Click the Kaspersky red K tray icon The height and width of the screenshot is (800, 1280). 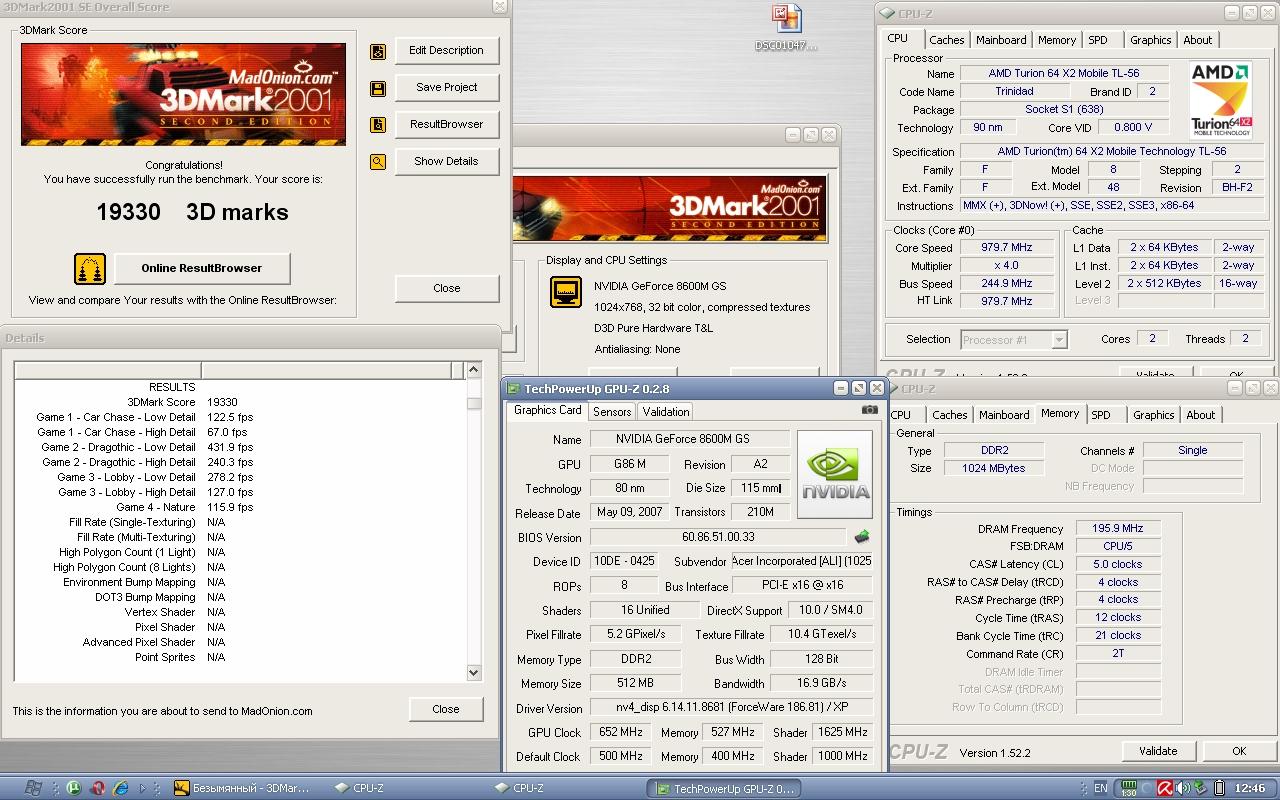(1165, 788)
